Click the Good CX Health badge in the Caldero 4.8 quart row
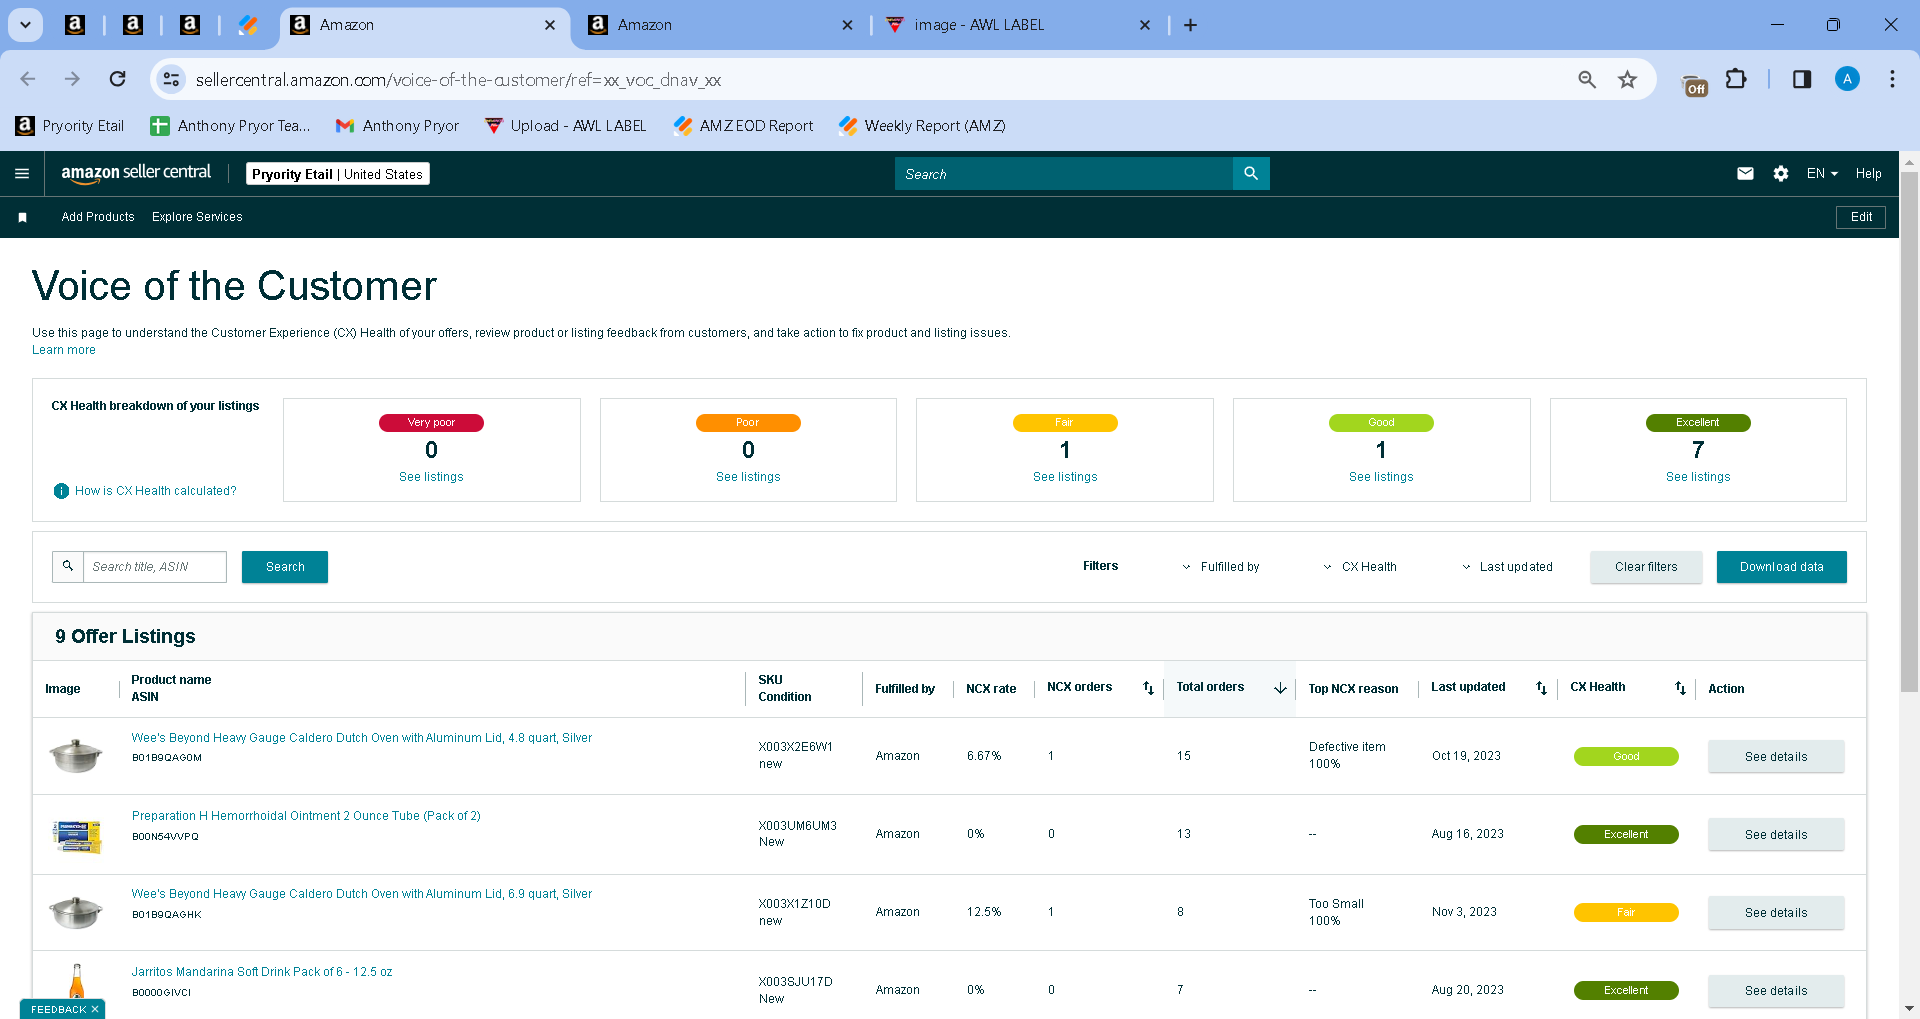This screenshot has height=1019, width=1920. (x=1626, y=756)
